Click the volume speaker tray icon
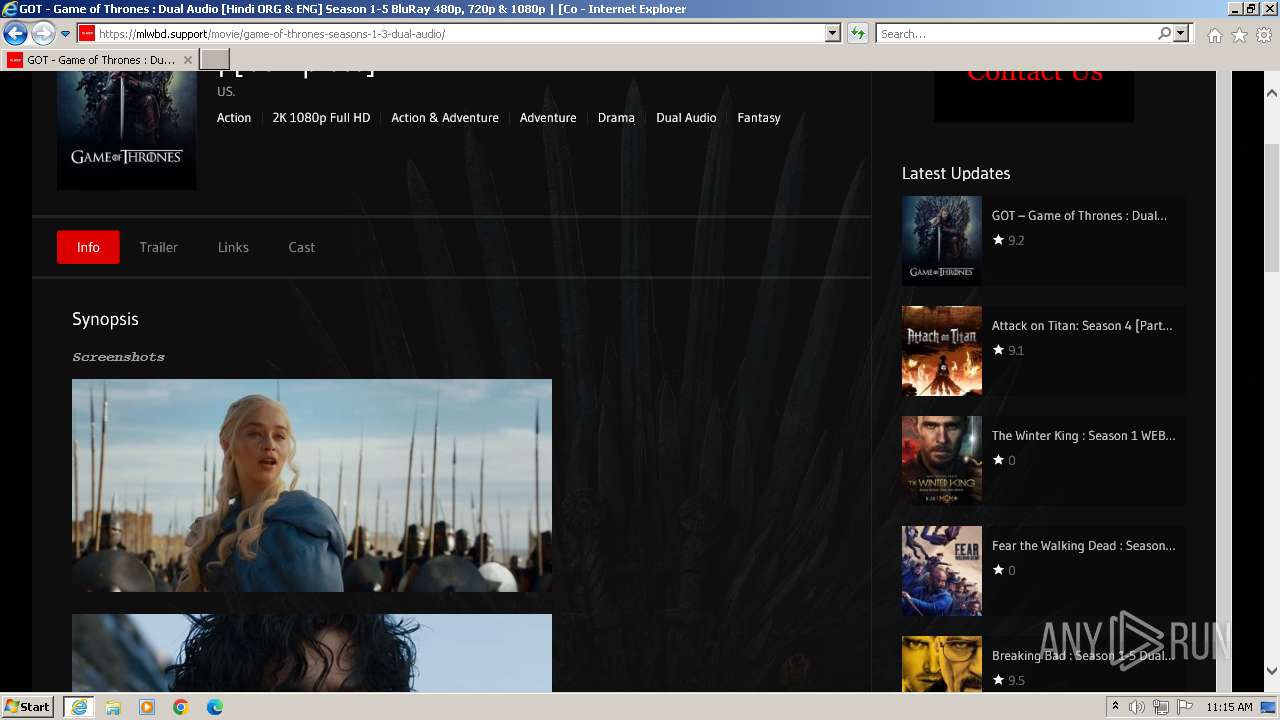 click(1137, 707)
